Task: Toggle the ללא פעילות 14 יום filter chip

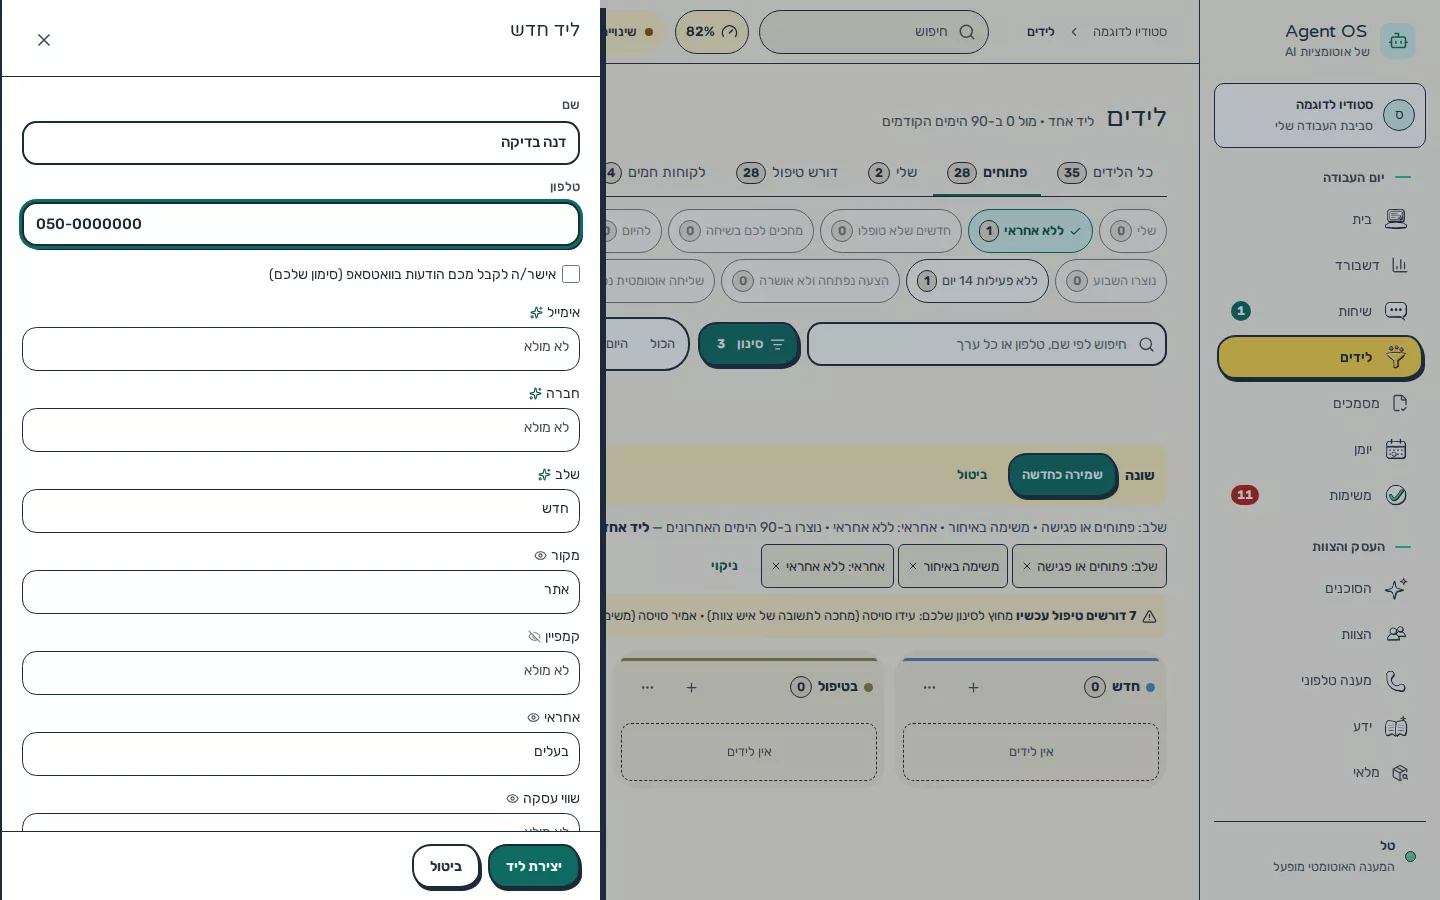Action: coord(977,281)
